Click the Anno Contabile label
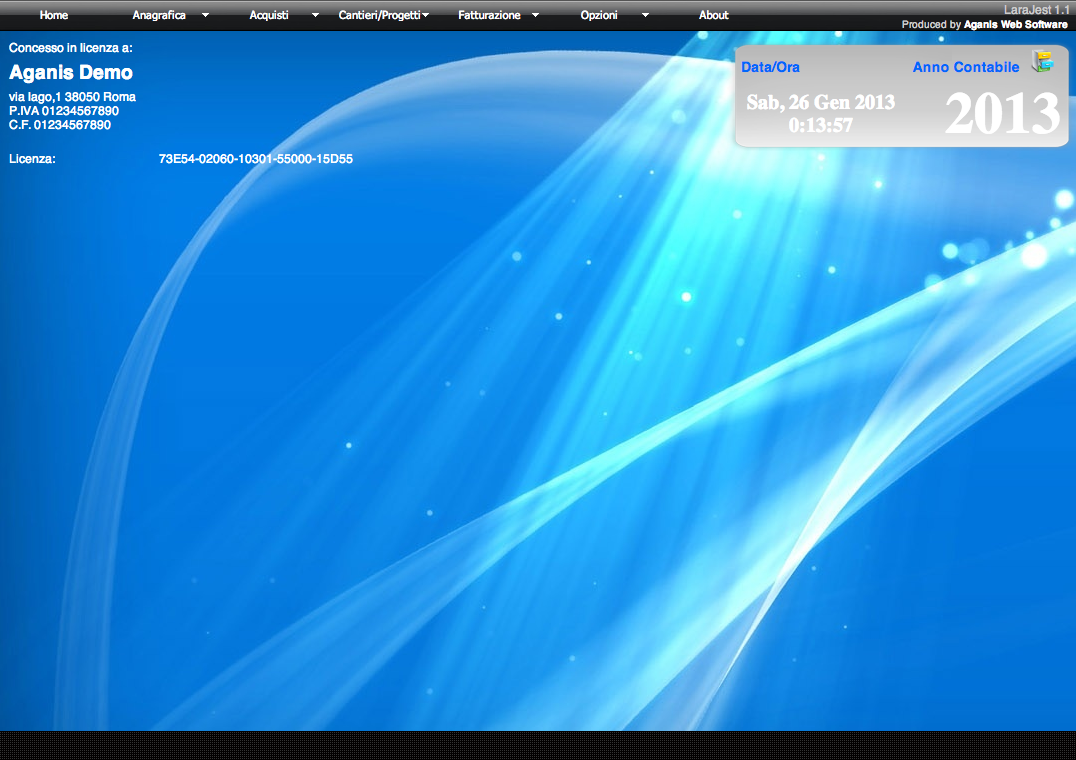 tap(966, 67)
